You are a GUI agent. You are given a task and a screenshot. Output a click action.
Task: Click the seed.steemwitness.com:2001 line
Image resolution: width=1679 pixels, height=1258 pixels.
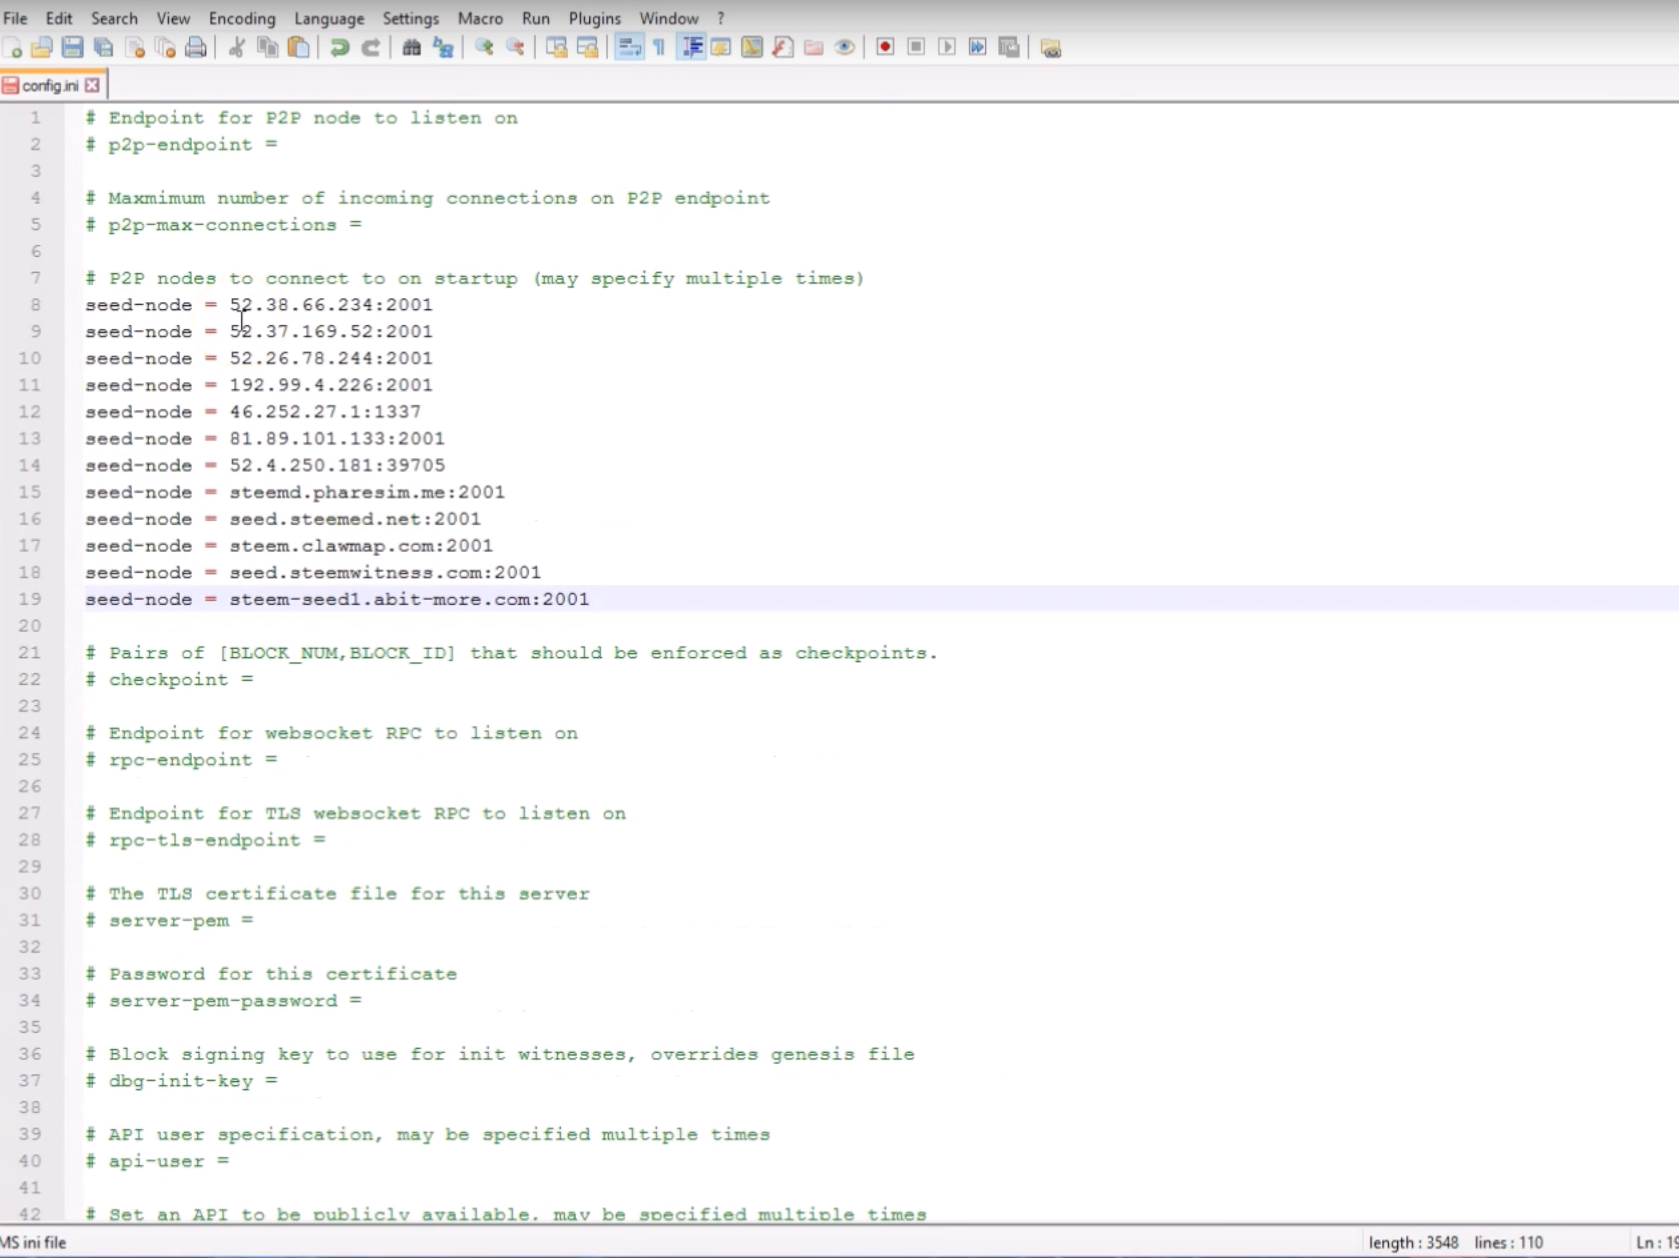pos(313,572)
